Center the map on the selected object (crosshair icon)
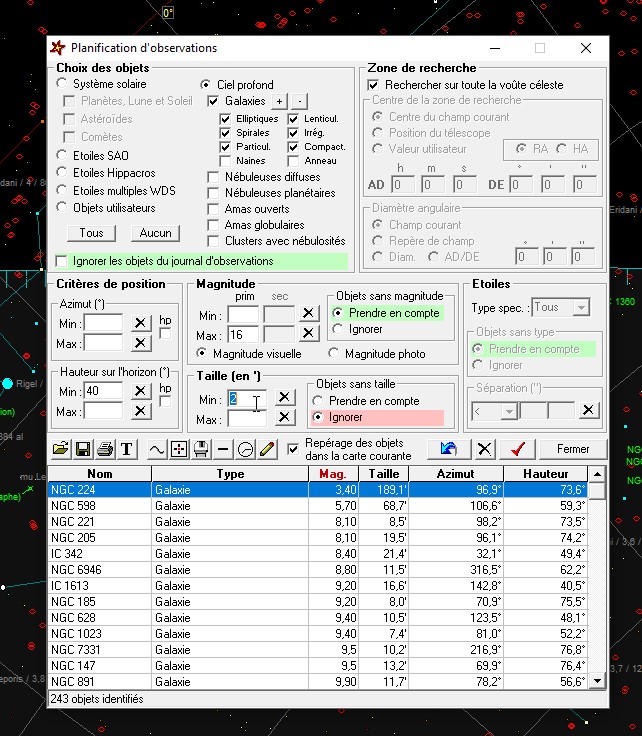The height and width of the screenshot is (736, 642). click(179, 449)
